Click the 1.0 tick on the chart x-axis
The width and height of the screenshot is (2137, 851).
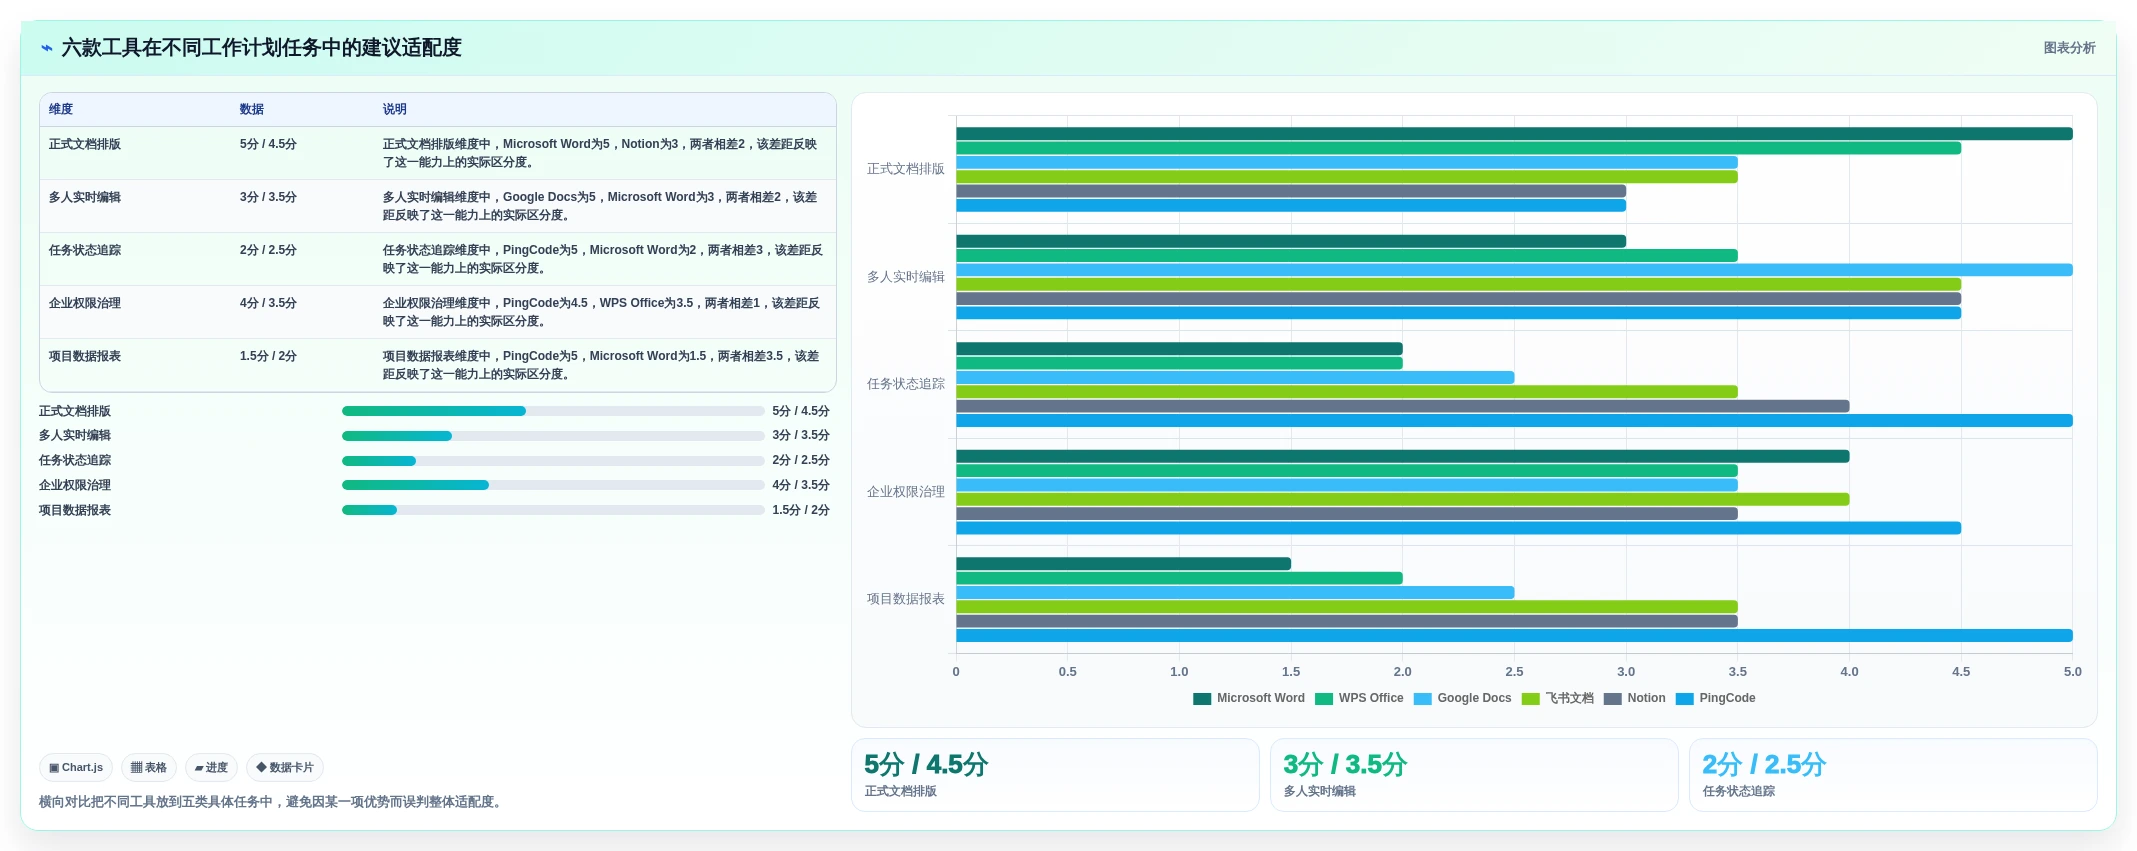coord(1180,672)
